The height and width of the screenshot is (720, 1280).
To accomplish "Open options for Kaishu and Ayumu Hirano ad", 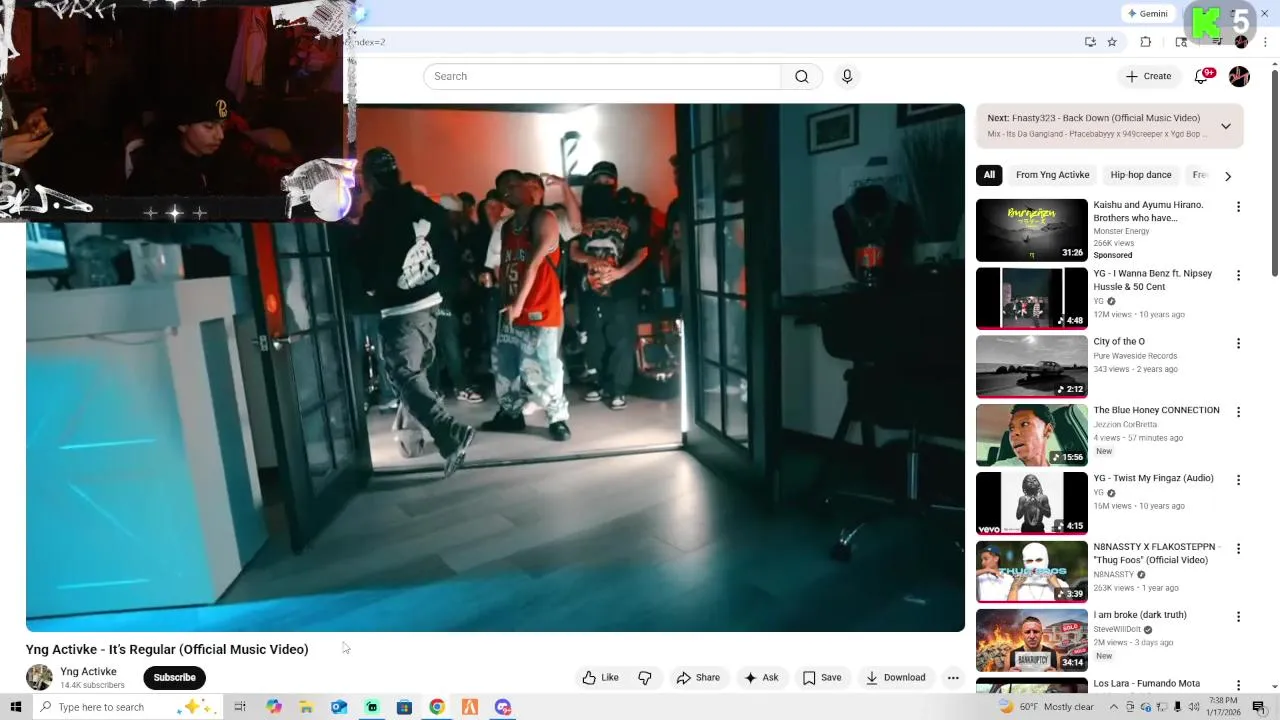I will tap(1238, 207).
